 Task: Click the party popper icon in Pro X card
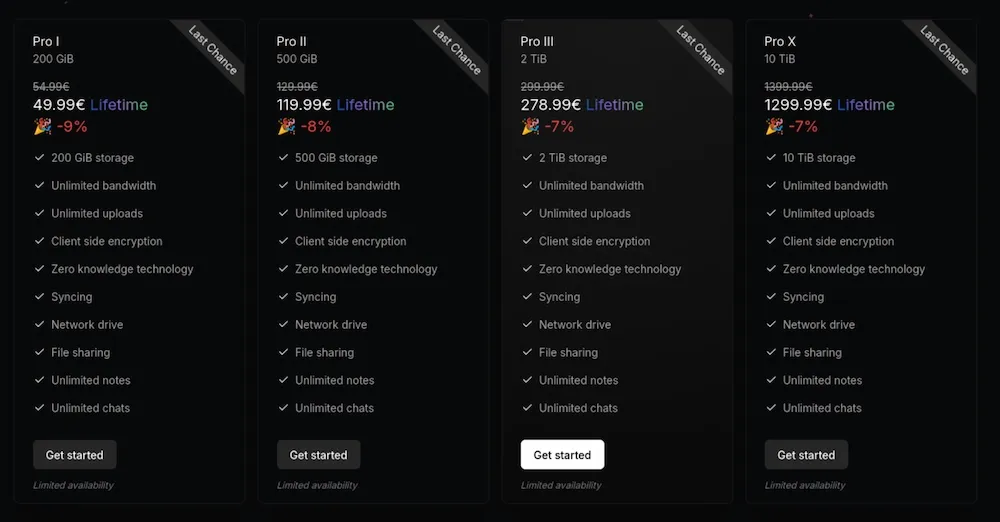point(774,127)
